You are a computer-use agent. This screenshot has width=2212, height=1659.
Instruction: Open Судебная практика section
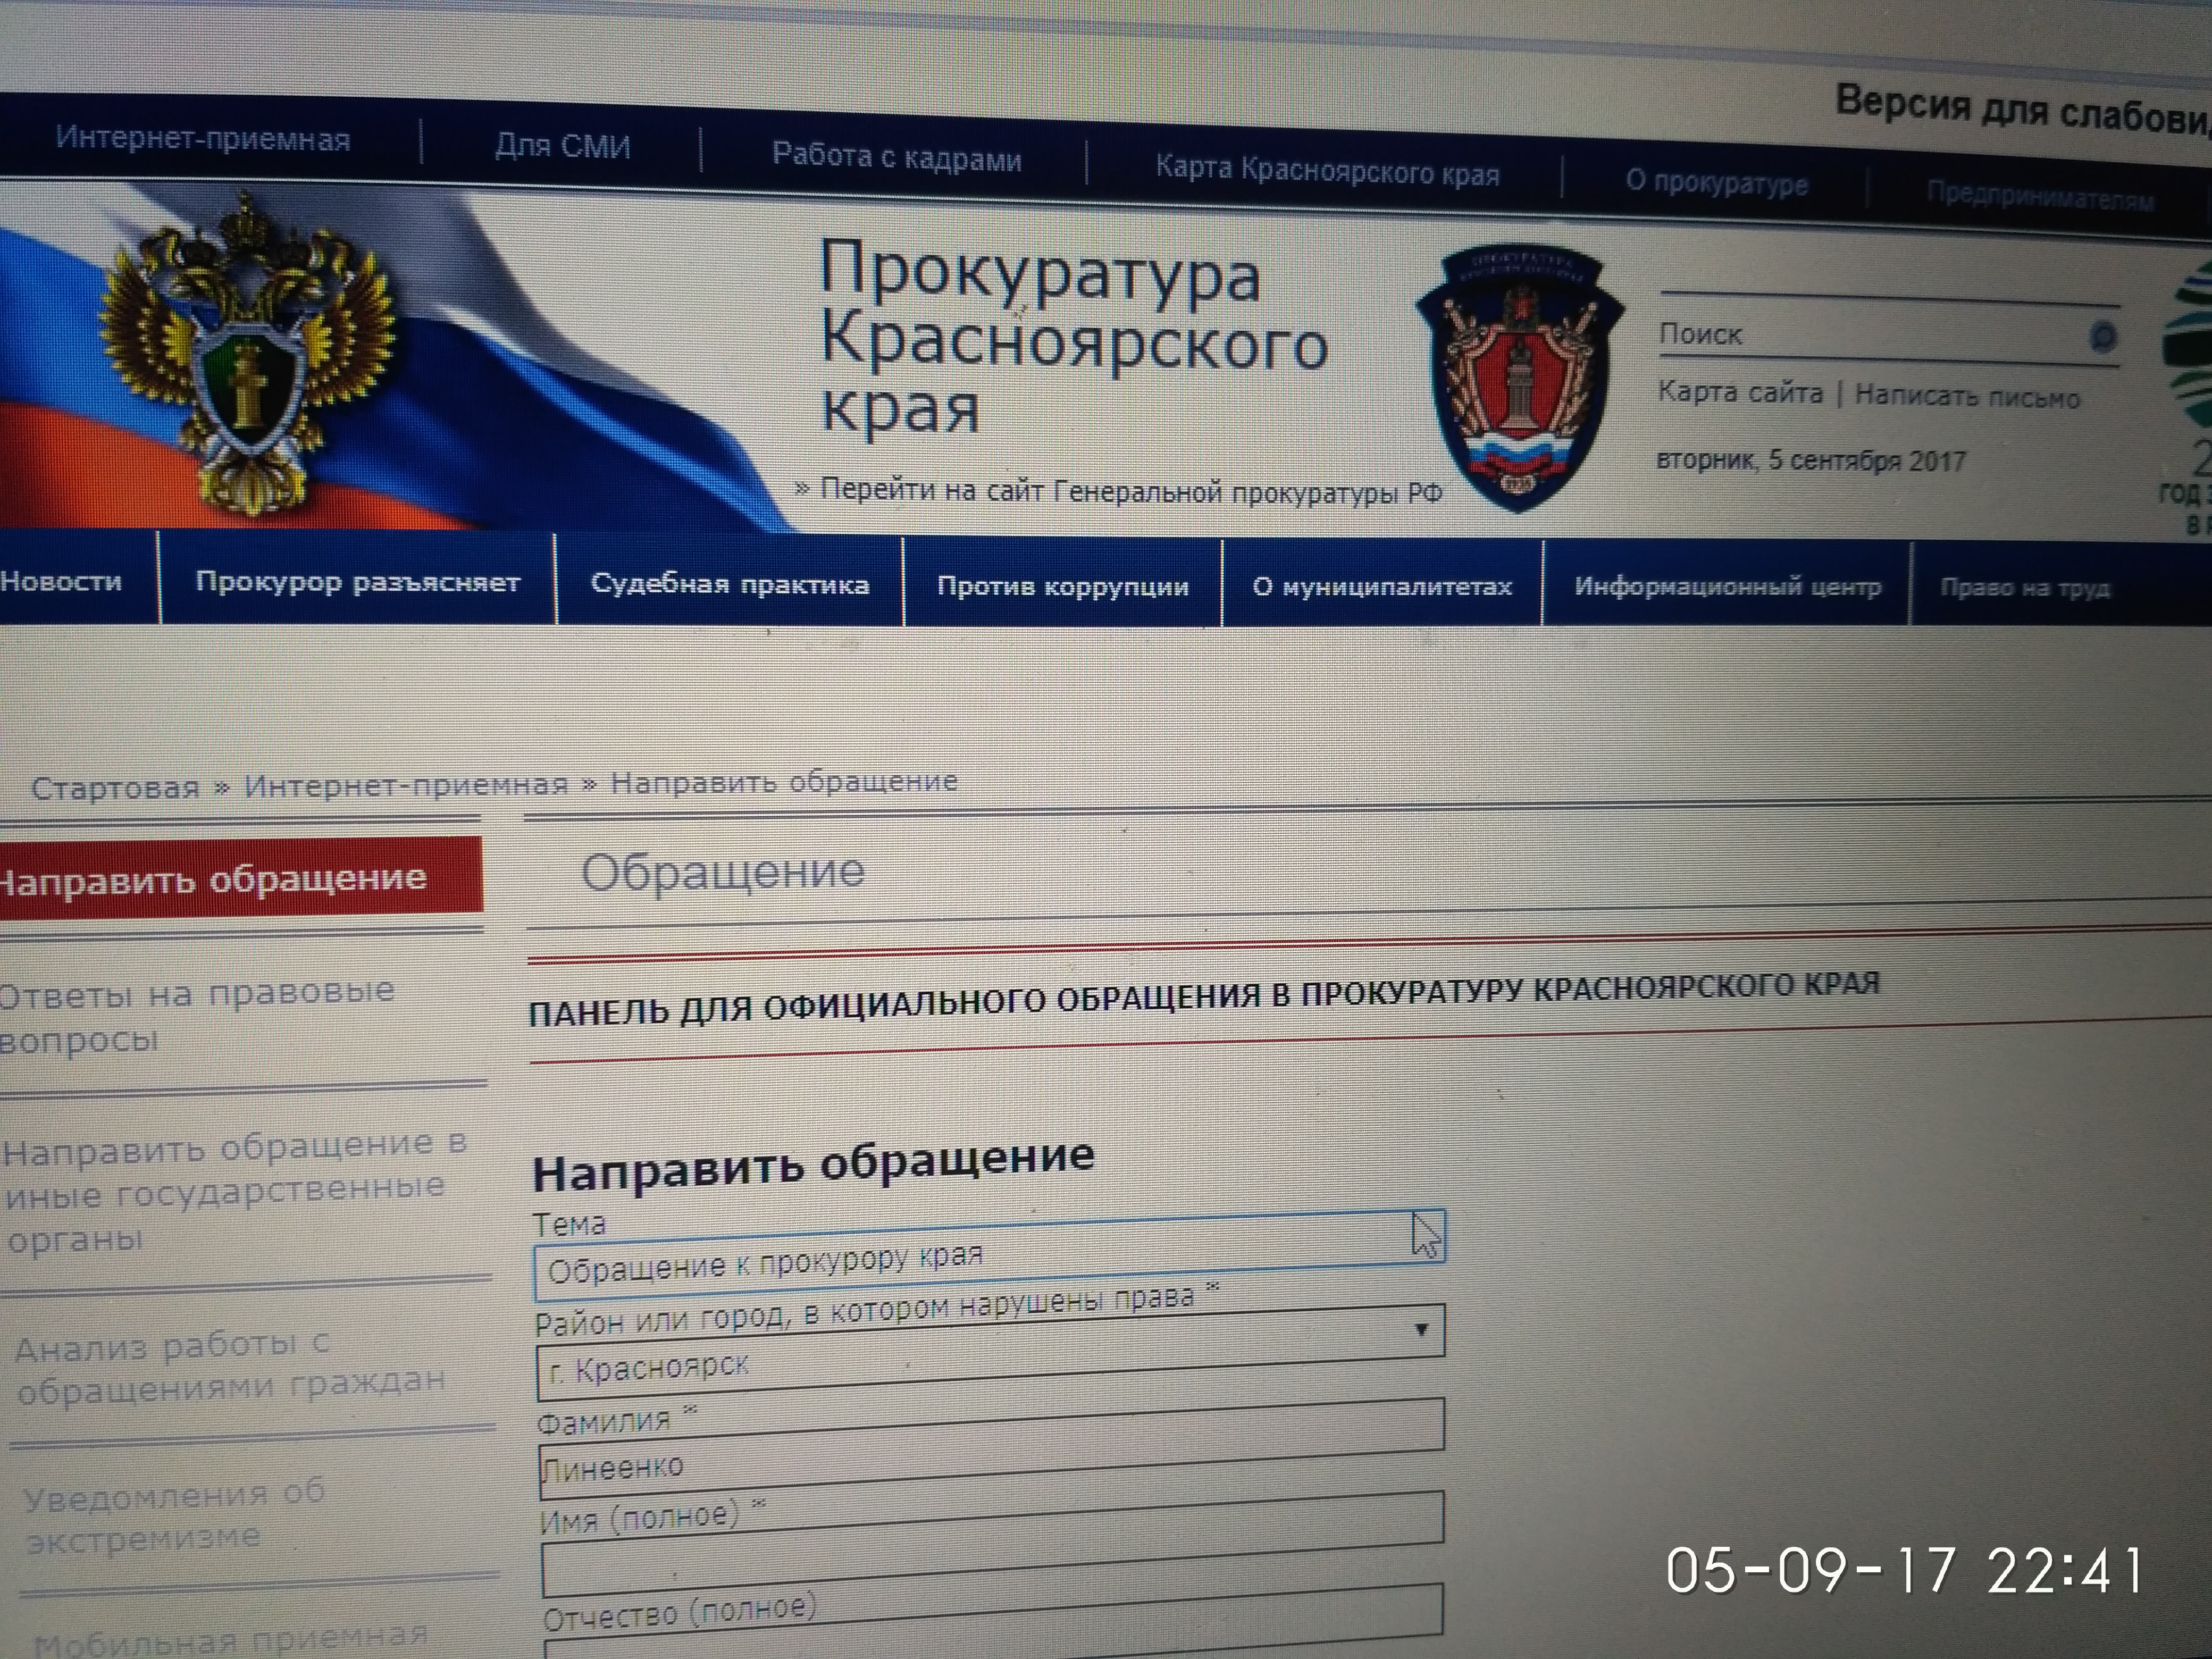coord(730,584)
